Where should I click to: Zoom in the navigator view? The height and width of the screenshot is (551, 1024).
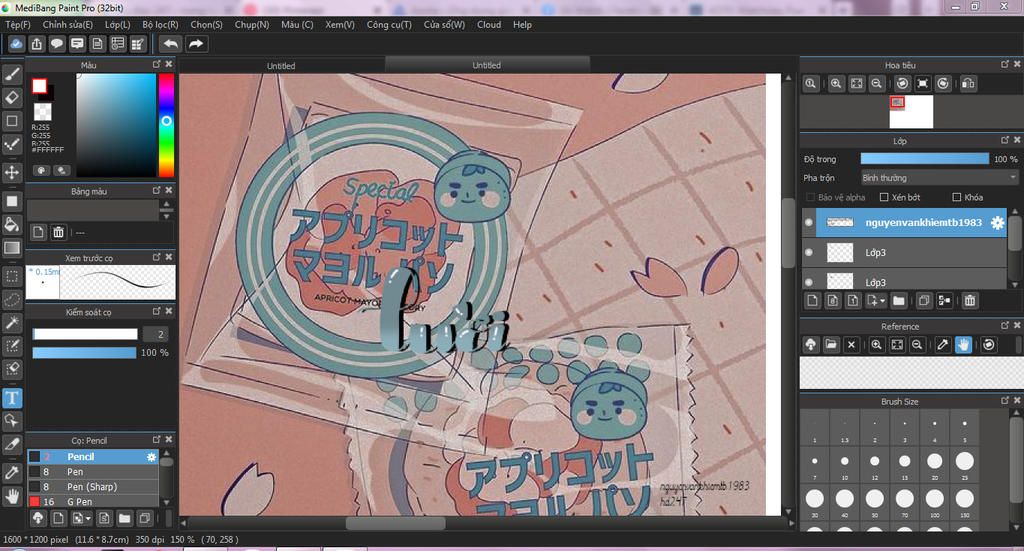tap(836, 84)
